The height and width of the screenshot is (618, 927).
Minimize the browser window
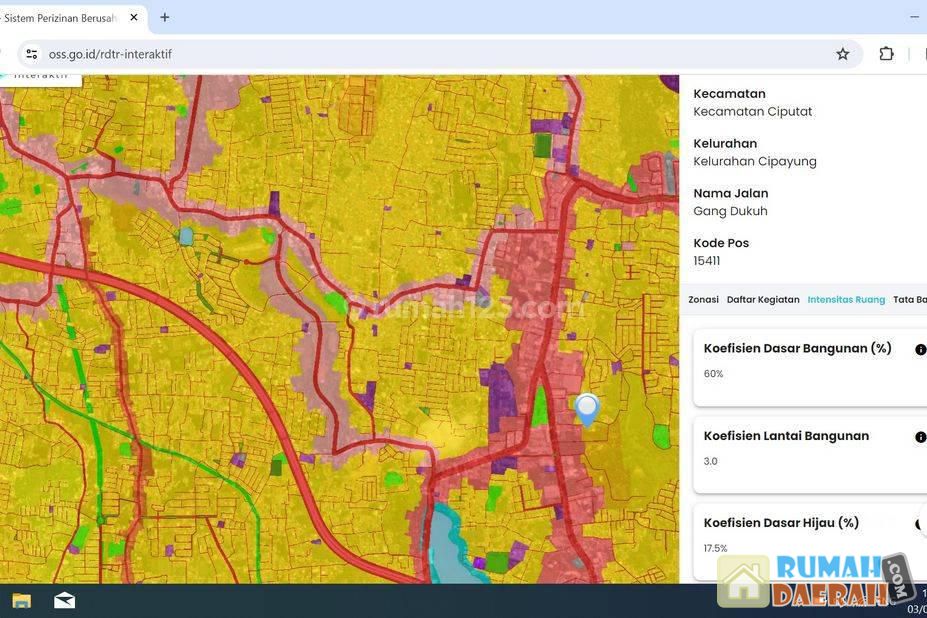tap(914, 17)
